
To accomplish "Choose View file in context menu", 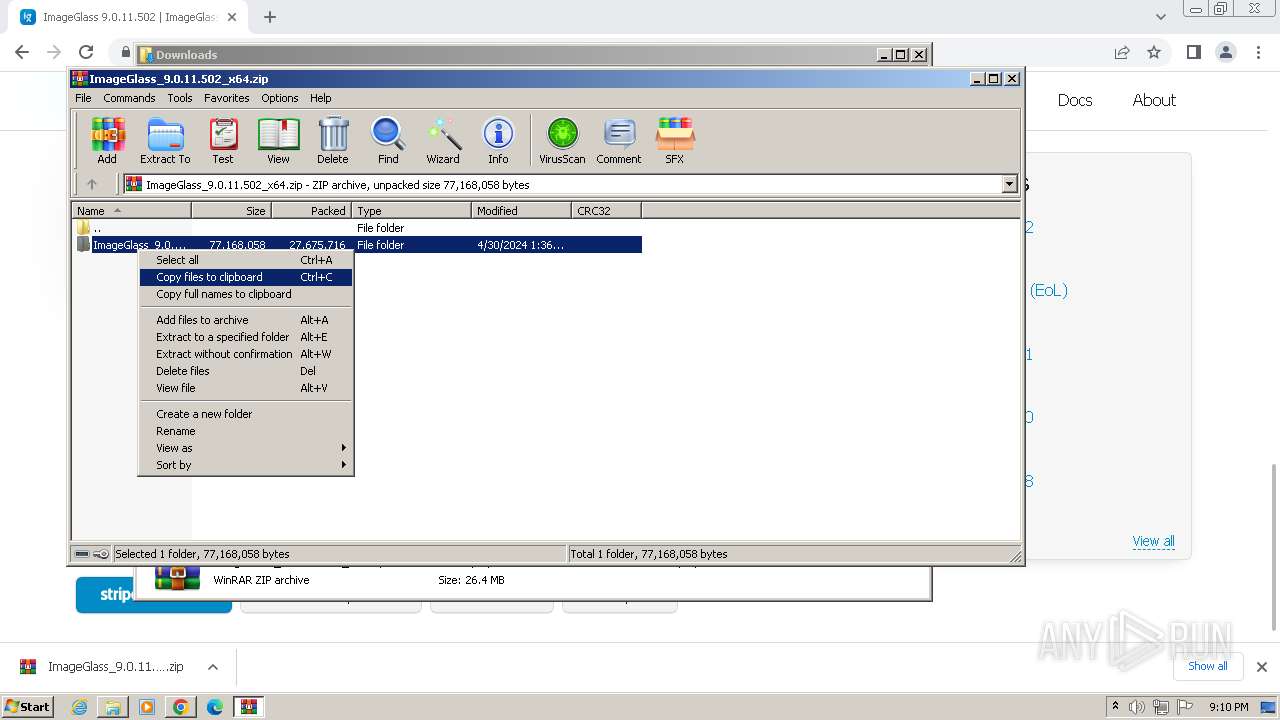I will (x=246, y=388).
